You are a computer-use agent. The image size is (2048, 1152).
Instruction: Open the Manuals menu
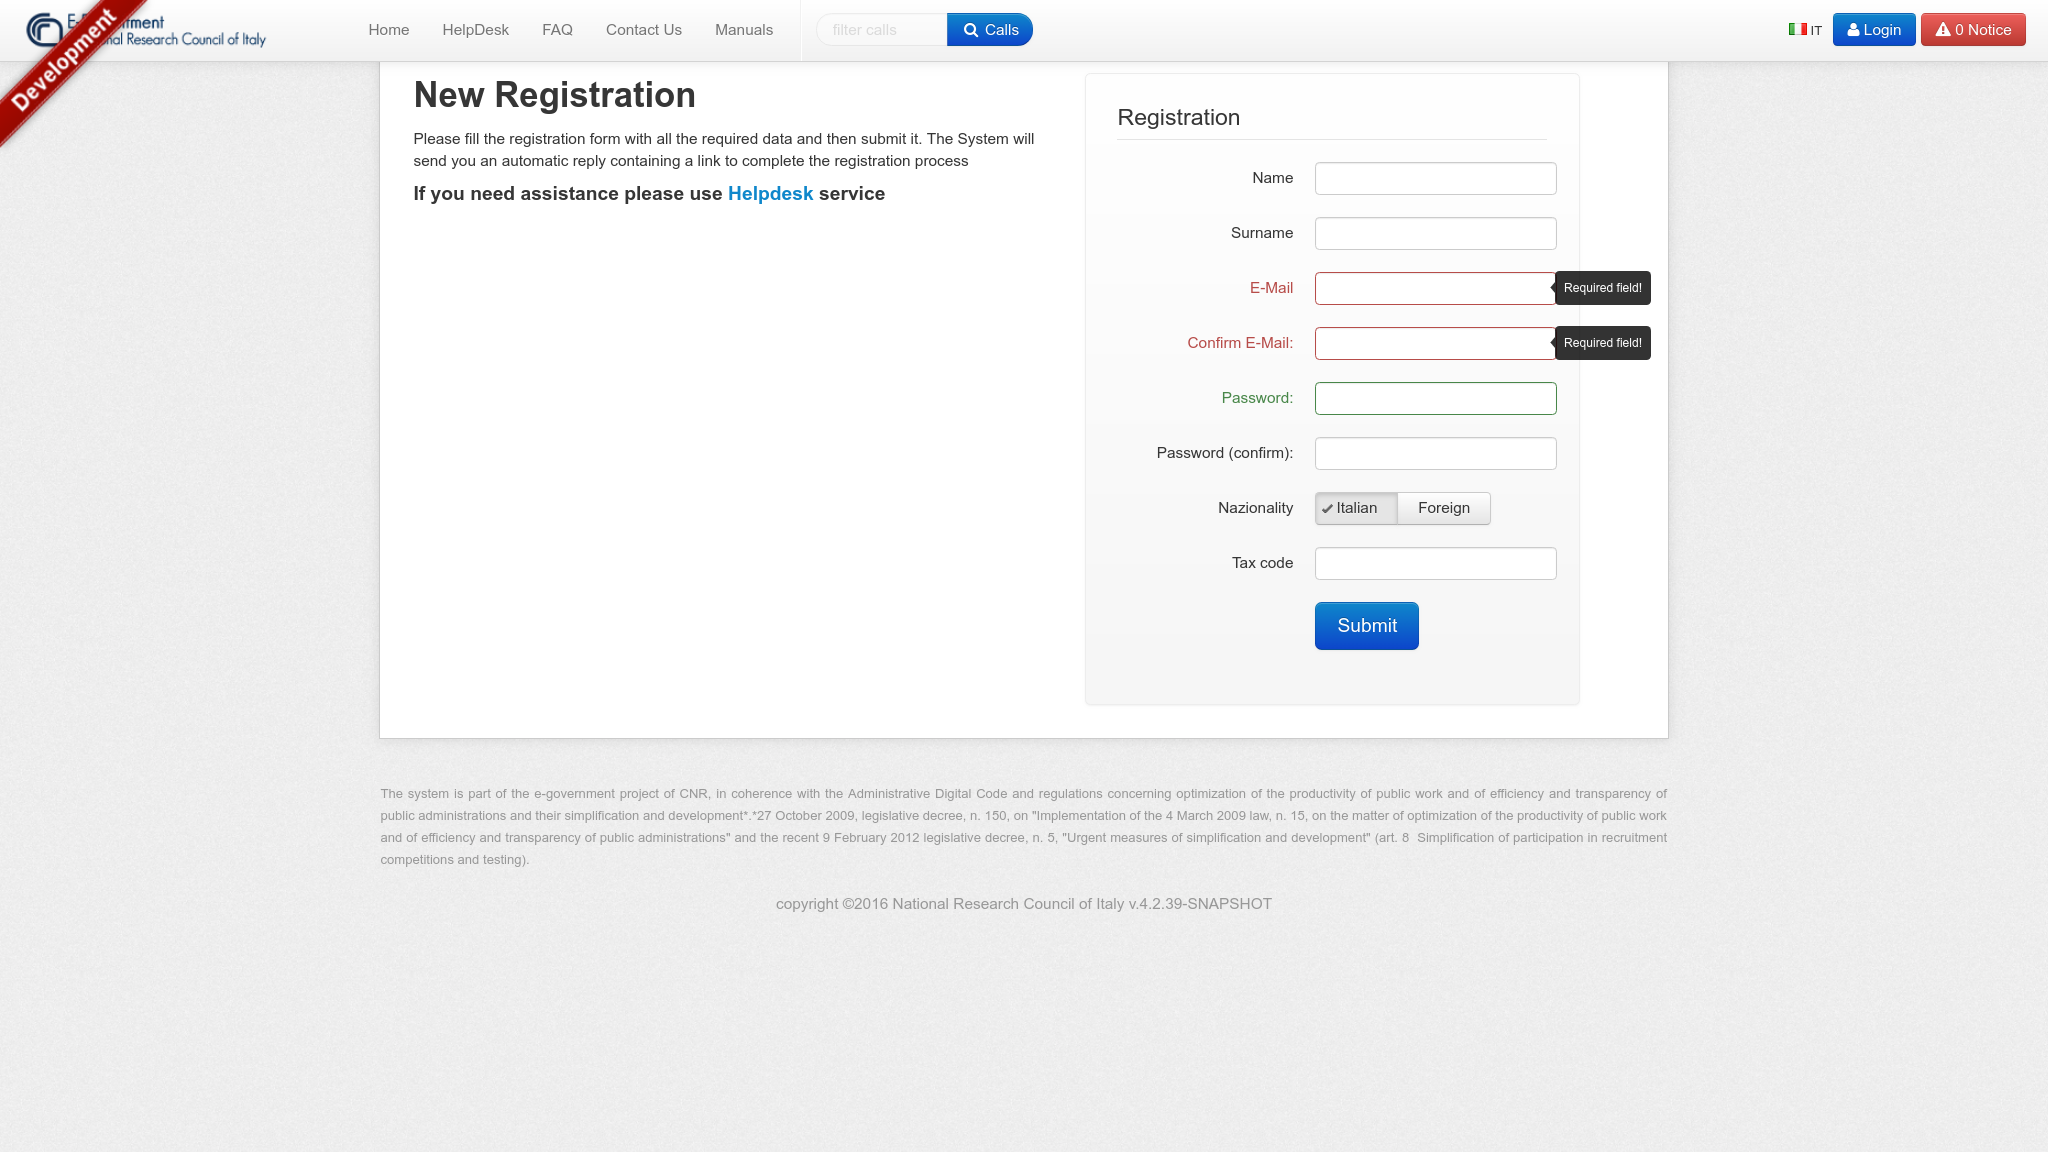(x=743, y=30)
